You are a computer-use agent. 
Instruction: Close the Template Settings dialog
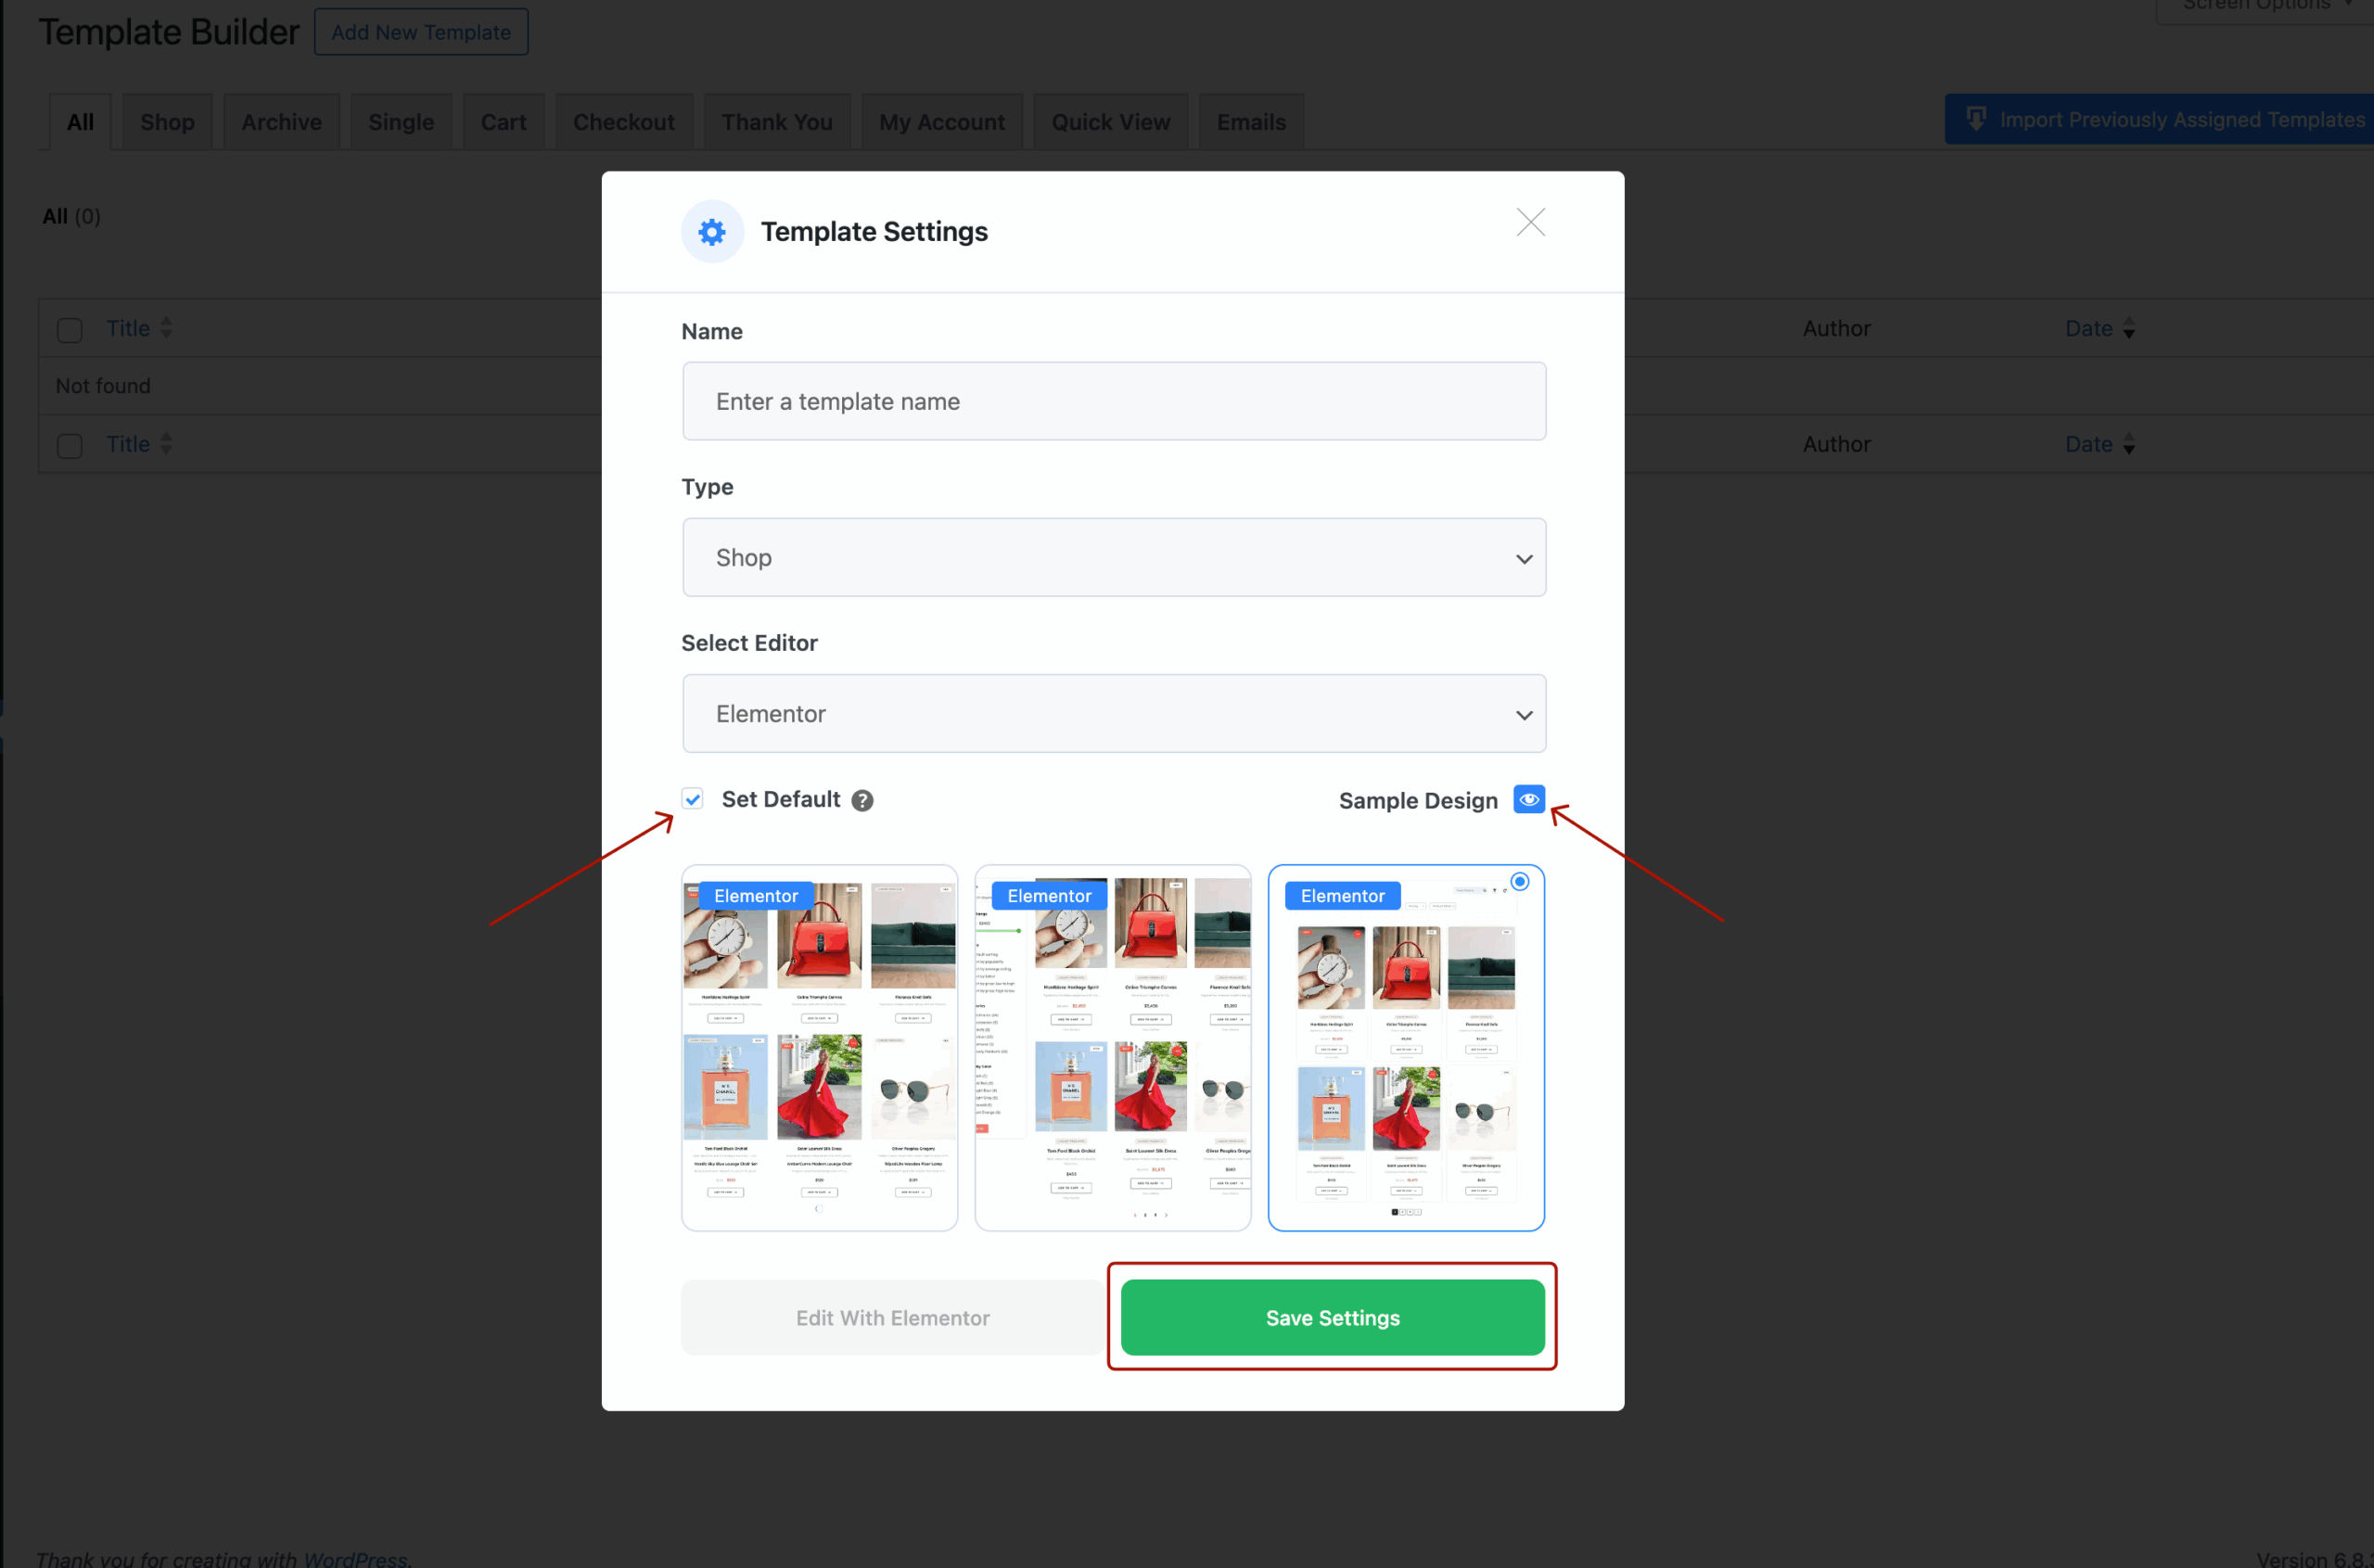pos(1530,222)
